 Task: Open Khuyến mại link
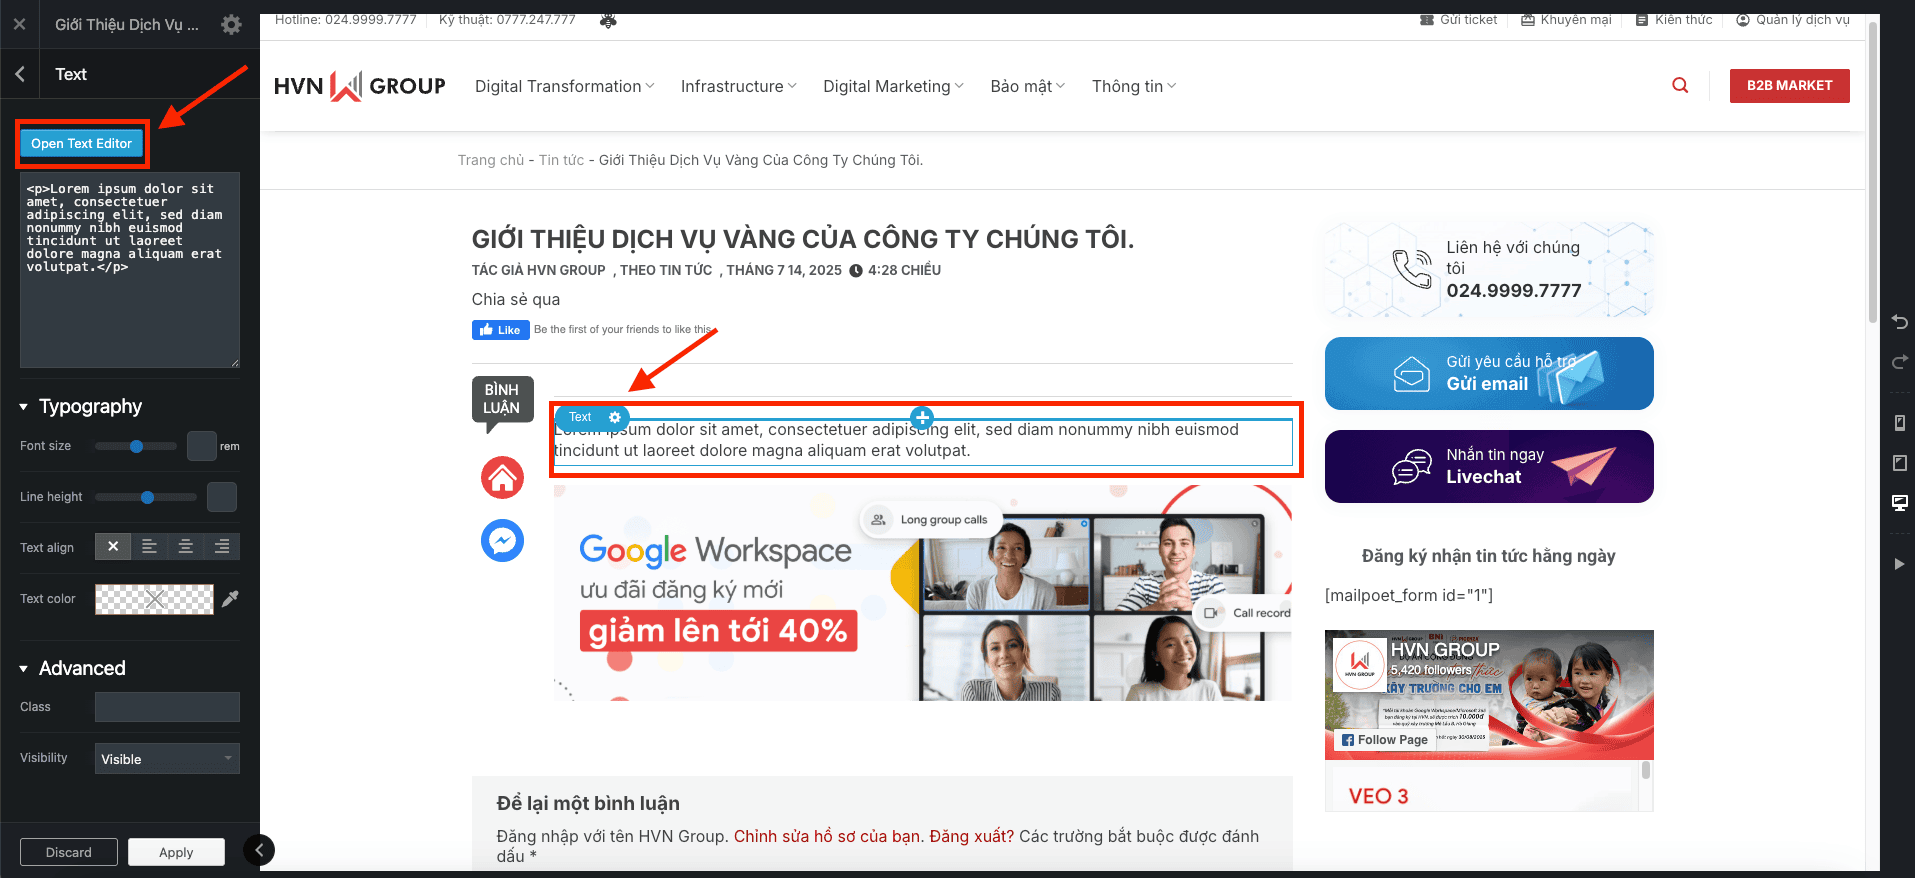pos(1566,20)
